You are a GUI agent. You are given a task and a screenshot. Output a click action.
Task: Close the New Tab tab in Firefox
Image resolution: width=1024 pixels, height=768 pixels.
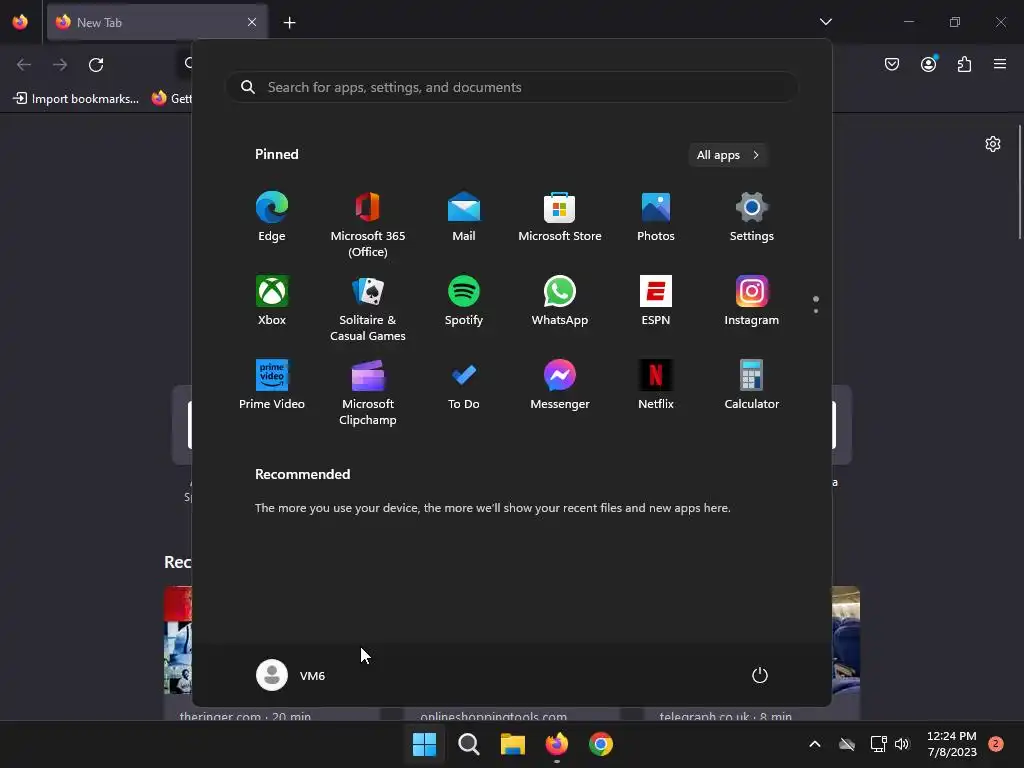click(x=252, y=22)
